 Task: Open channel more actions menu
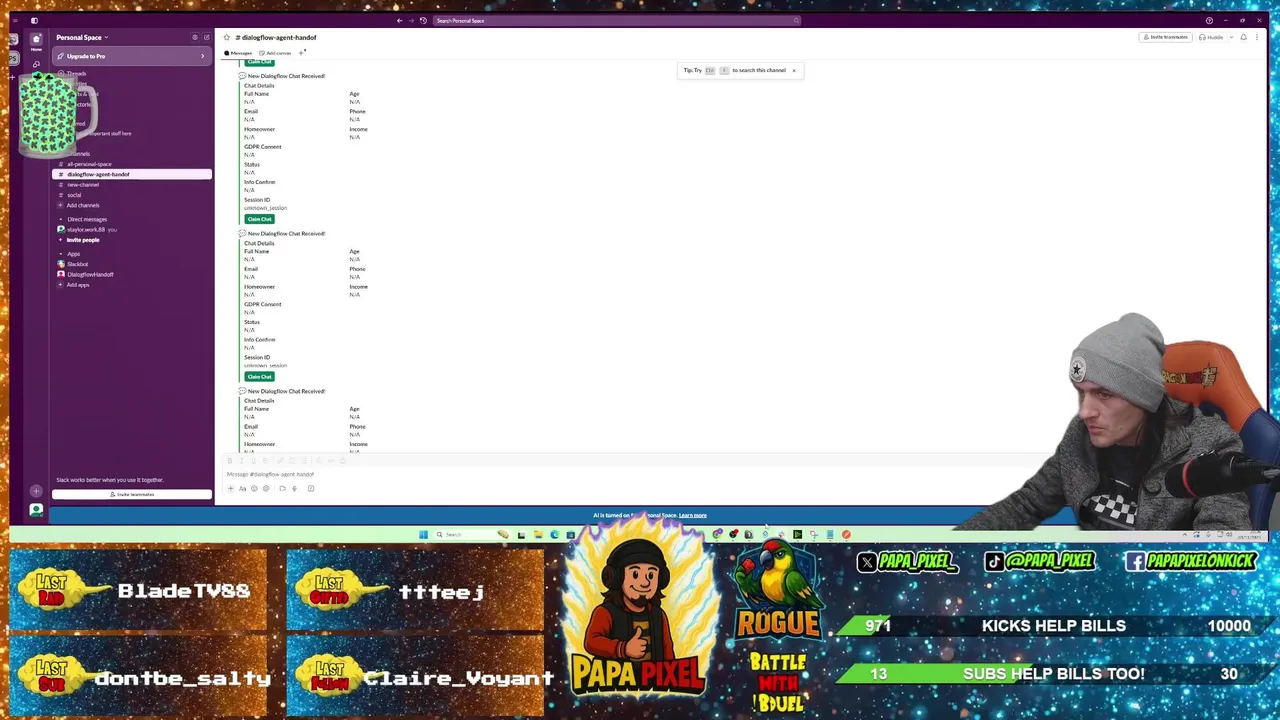click(x=1257, y=37)
